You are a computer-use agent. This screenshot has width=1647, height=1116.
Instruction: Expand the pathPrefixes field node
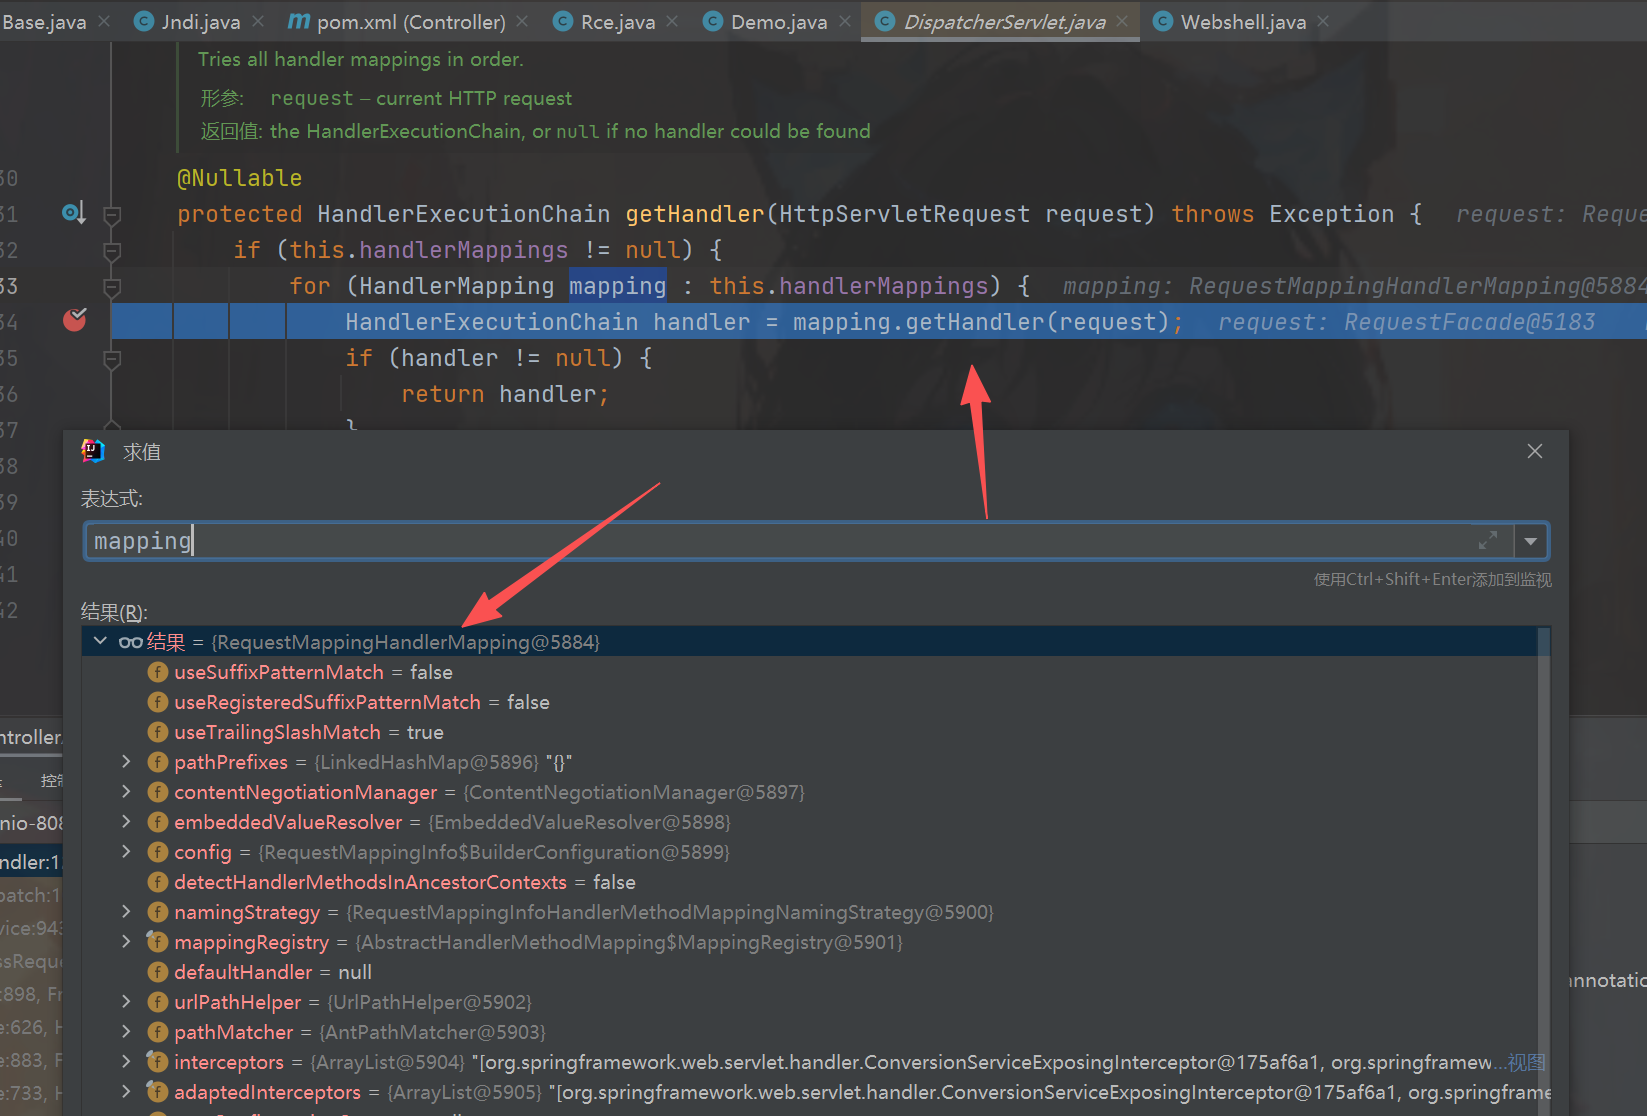[126, 762]
